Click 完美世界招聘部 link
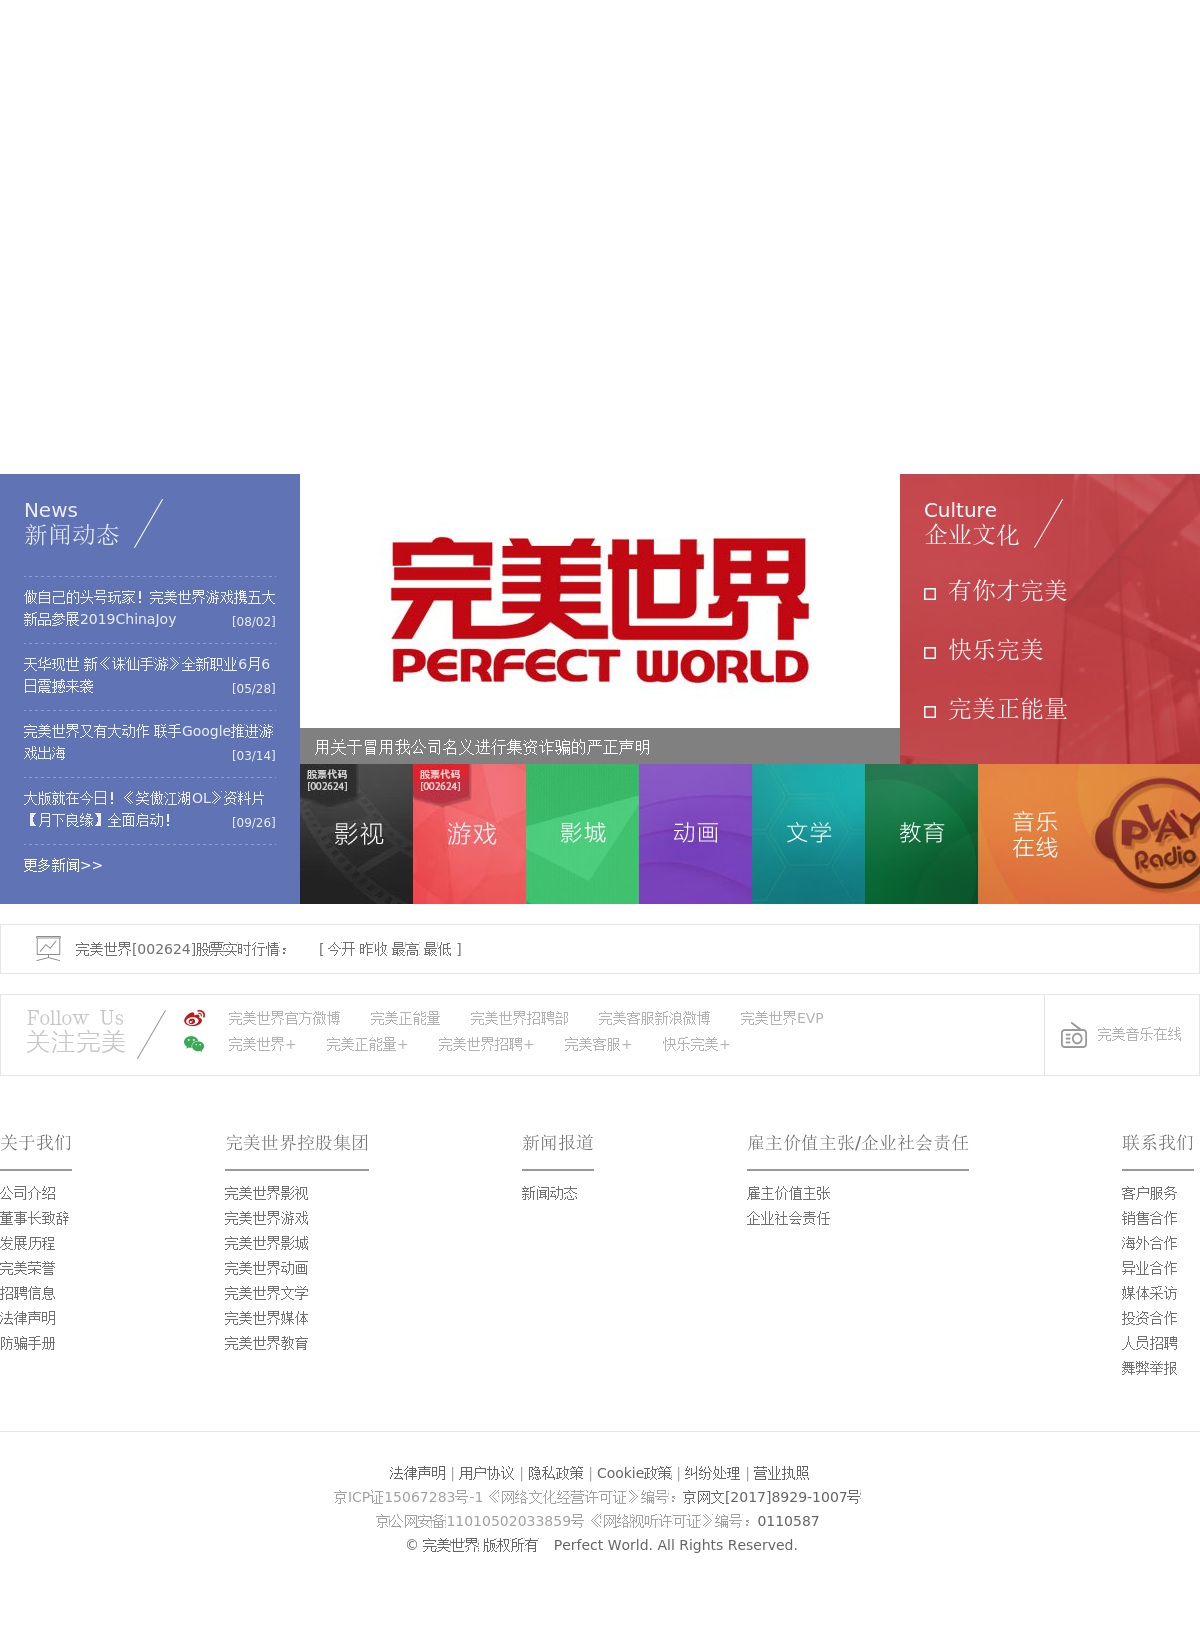The width and height of the screenshot is (1200, 1639). click(x=519, y=1018)
